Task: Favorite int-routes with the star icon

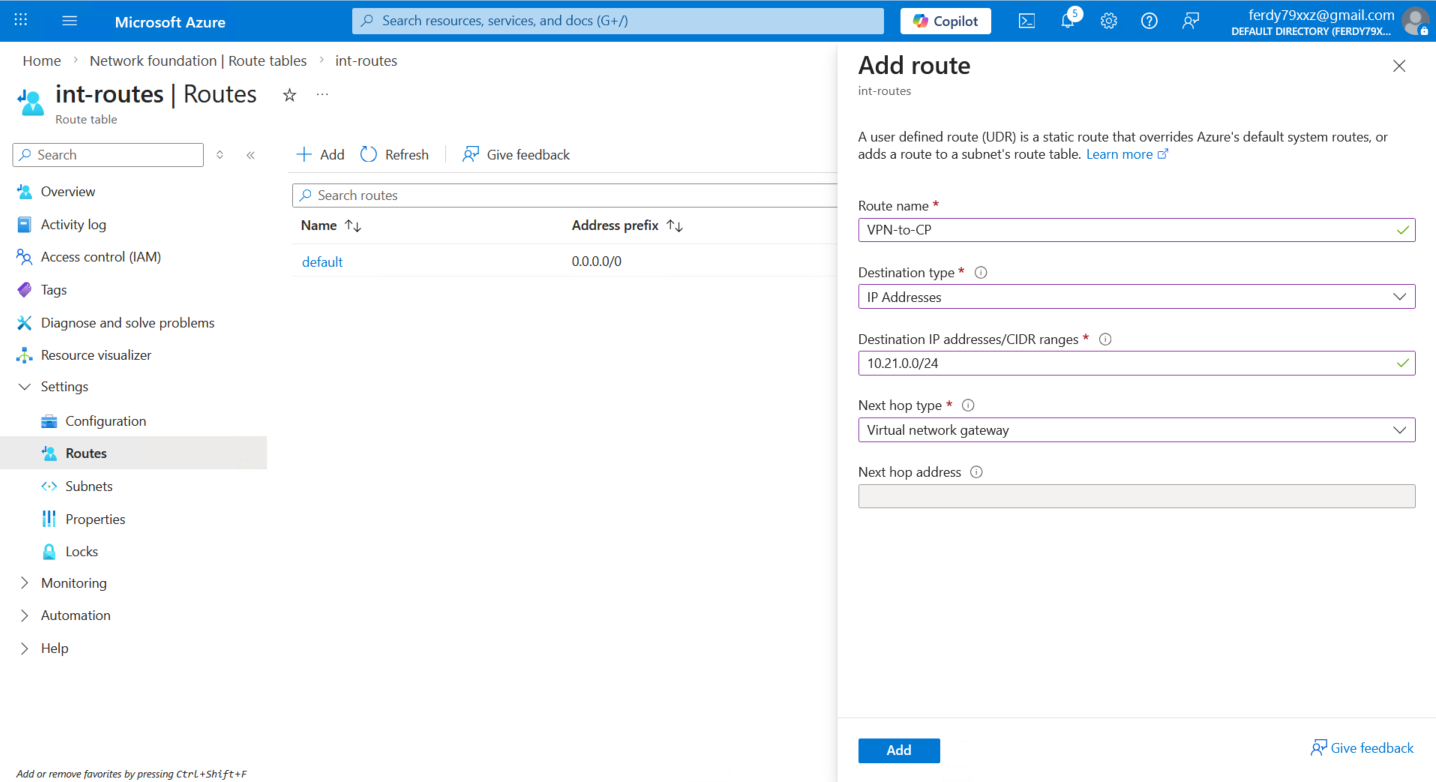Action: (289, 95)
